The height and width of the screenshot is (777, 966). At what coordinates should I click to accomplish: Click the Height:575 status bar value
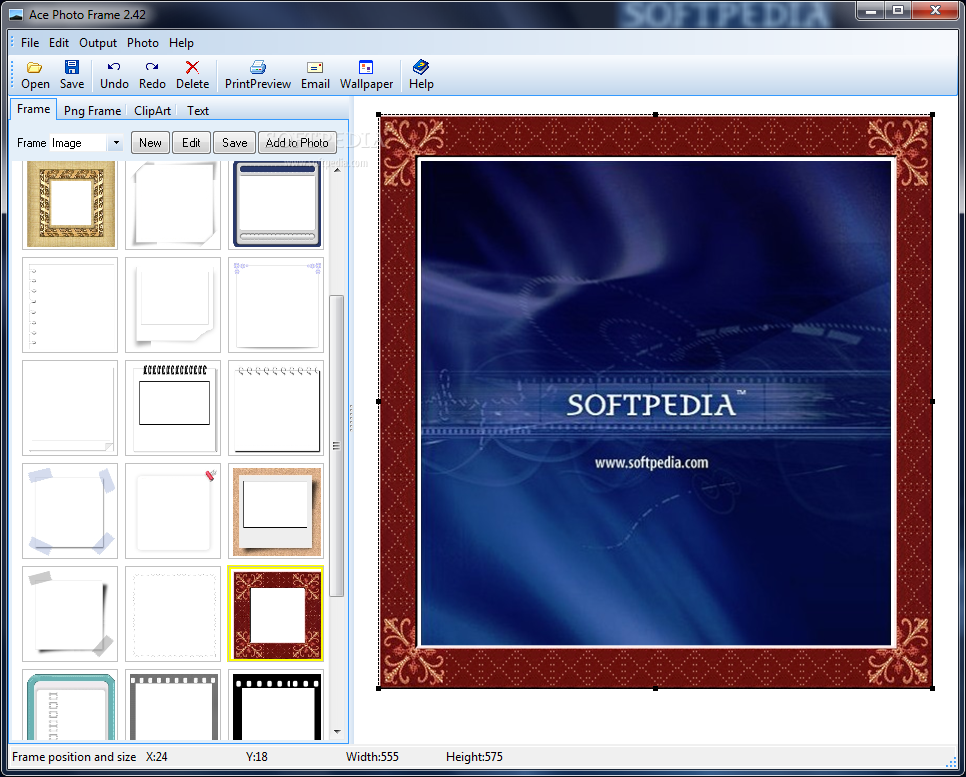point(474,757)
